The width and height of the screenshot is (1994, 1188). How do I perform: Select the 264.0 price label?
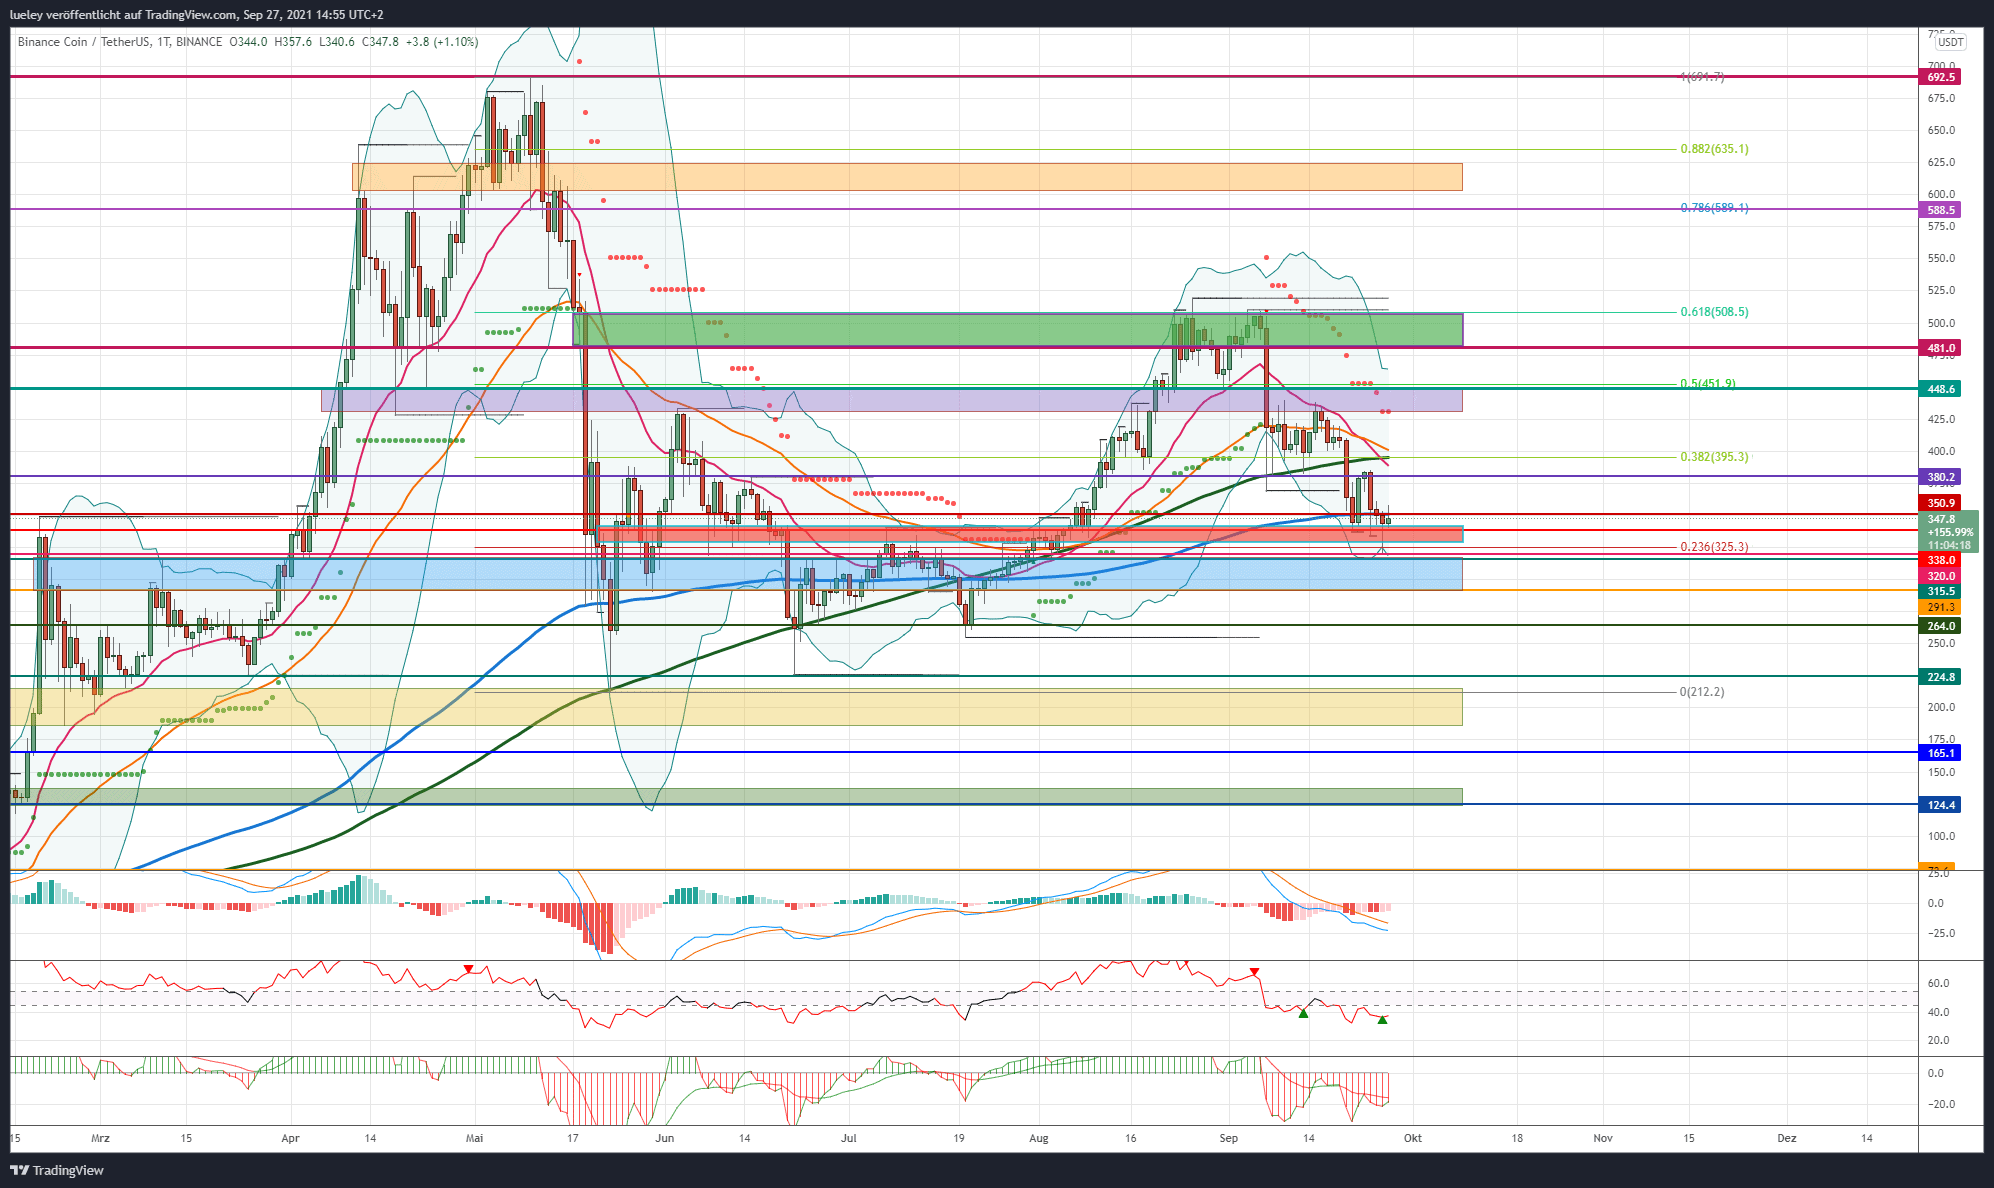1939,626
